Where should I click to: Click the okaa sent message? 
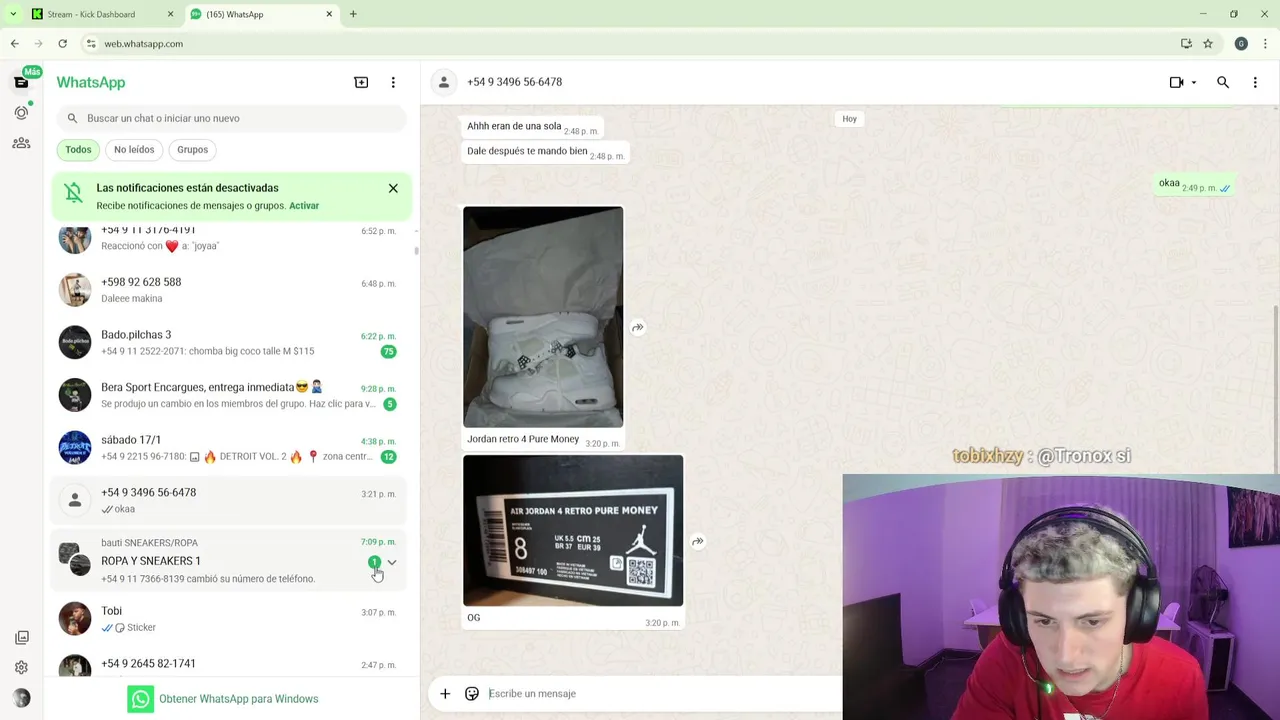(1195, 184)
